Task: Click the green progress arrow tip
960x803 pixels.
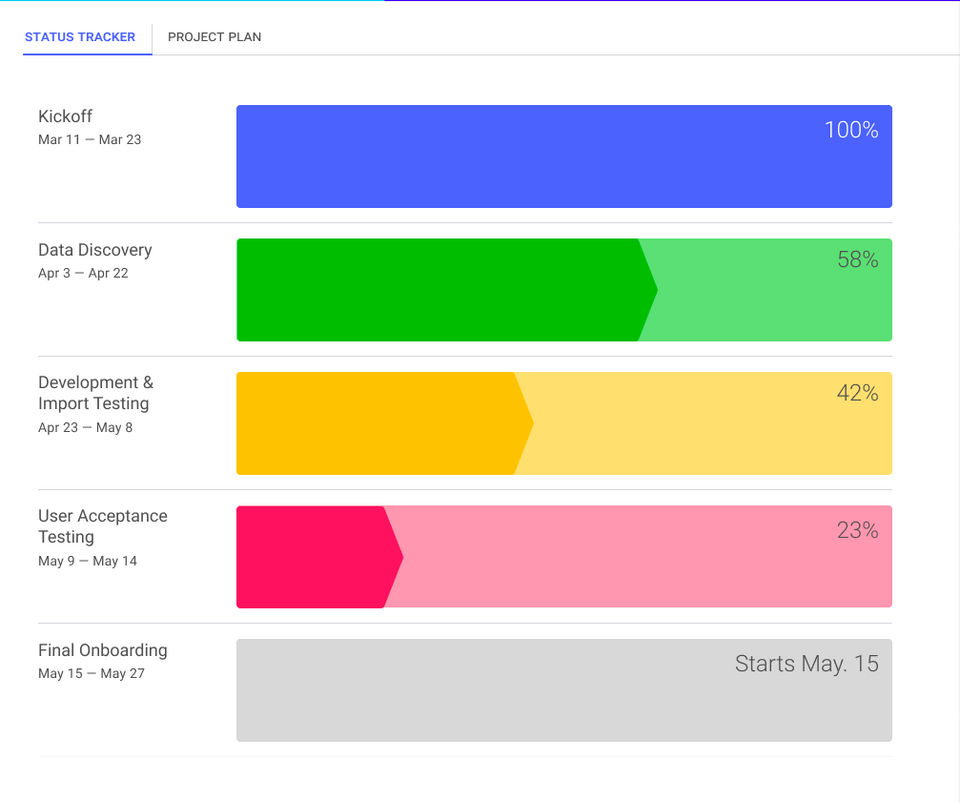Action: click(x=651, y=290)
